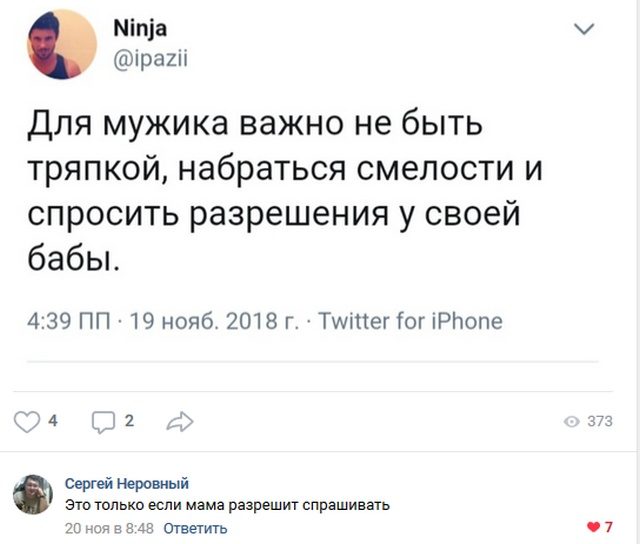640x544 pixels.
Task: Open Сергей Неровный's profile name link
Action: coord(126,483)
